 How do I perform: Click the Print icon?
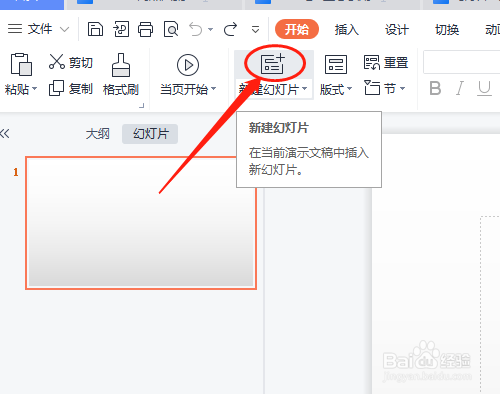pyautogui.click(x=146, y=29)
